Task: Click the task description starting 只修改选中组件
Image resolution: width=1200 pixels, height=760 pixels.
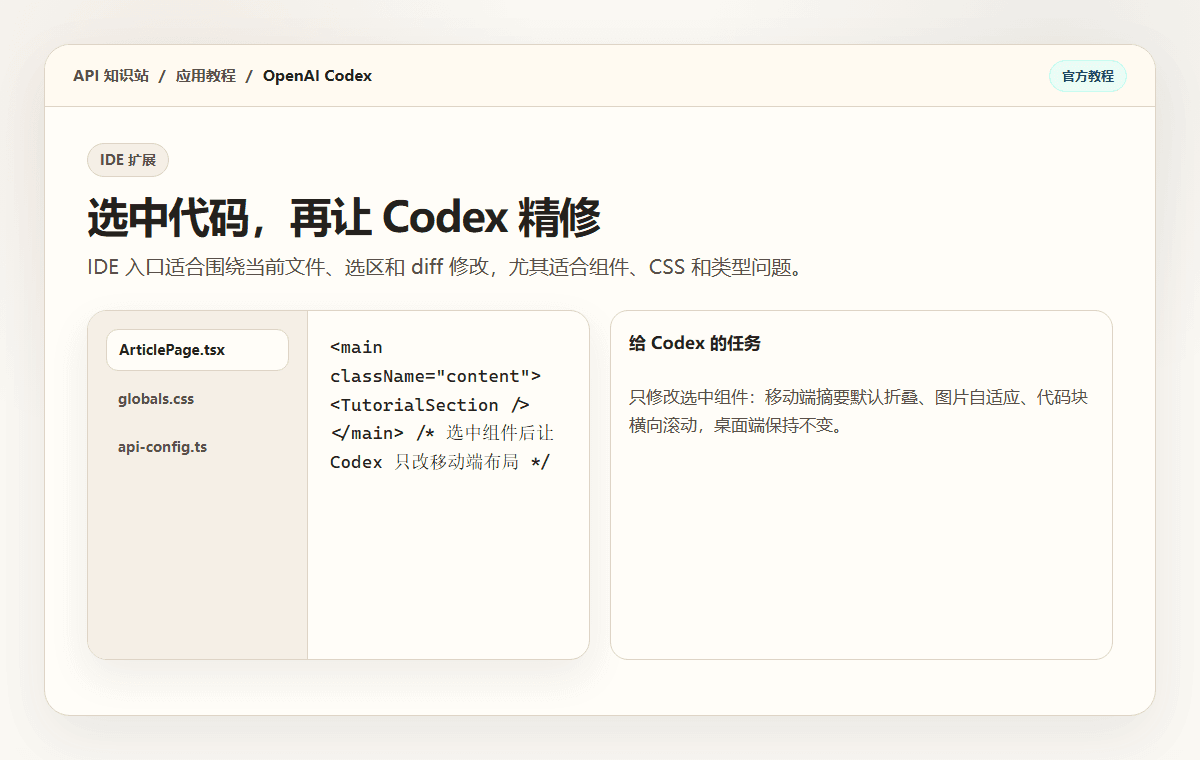Action: point(858,411)
